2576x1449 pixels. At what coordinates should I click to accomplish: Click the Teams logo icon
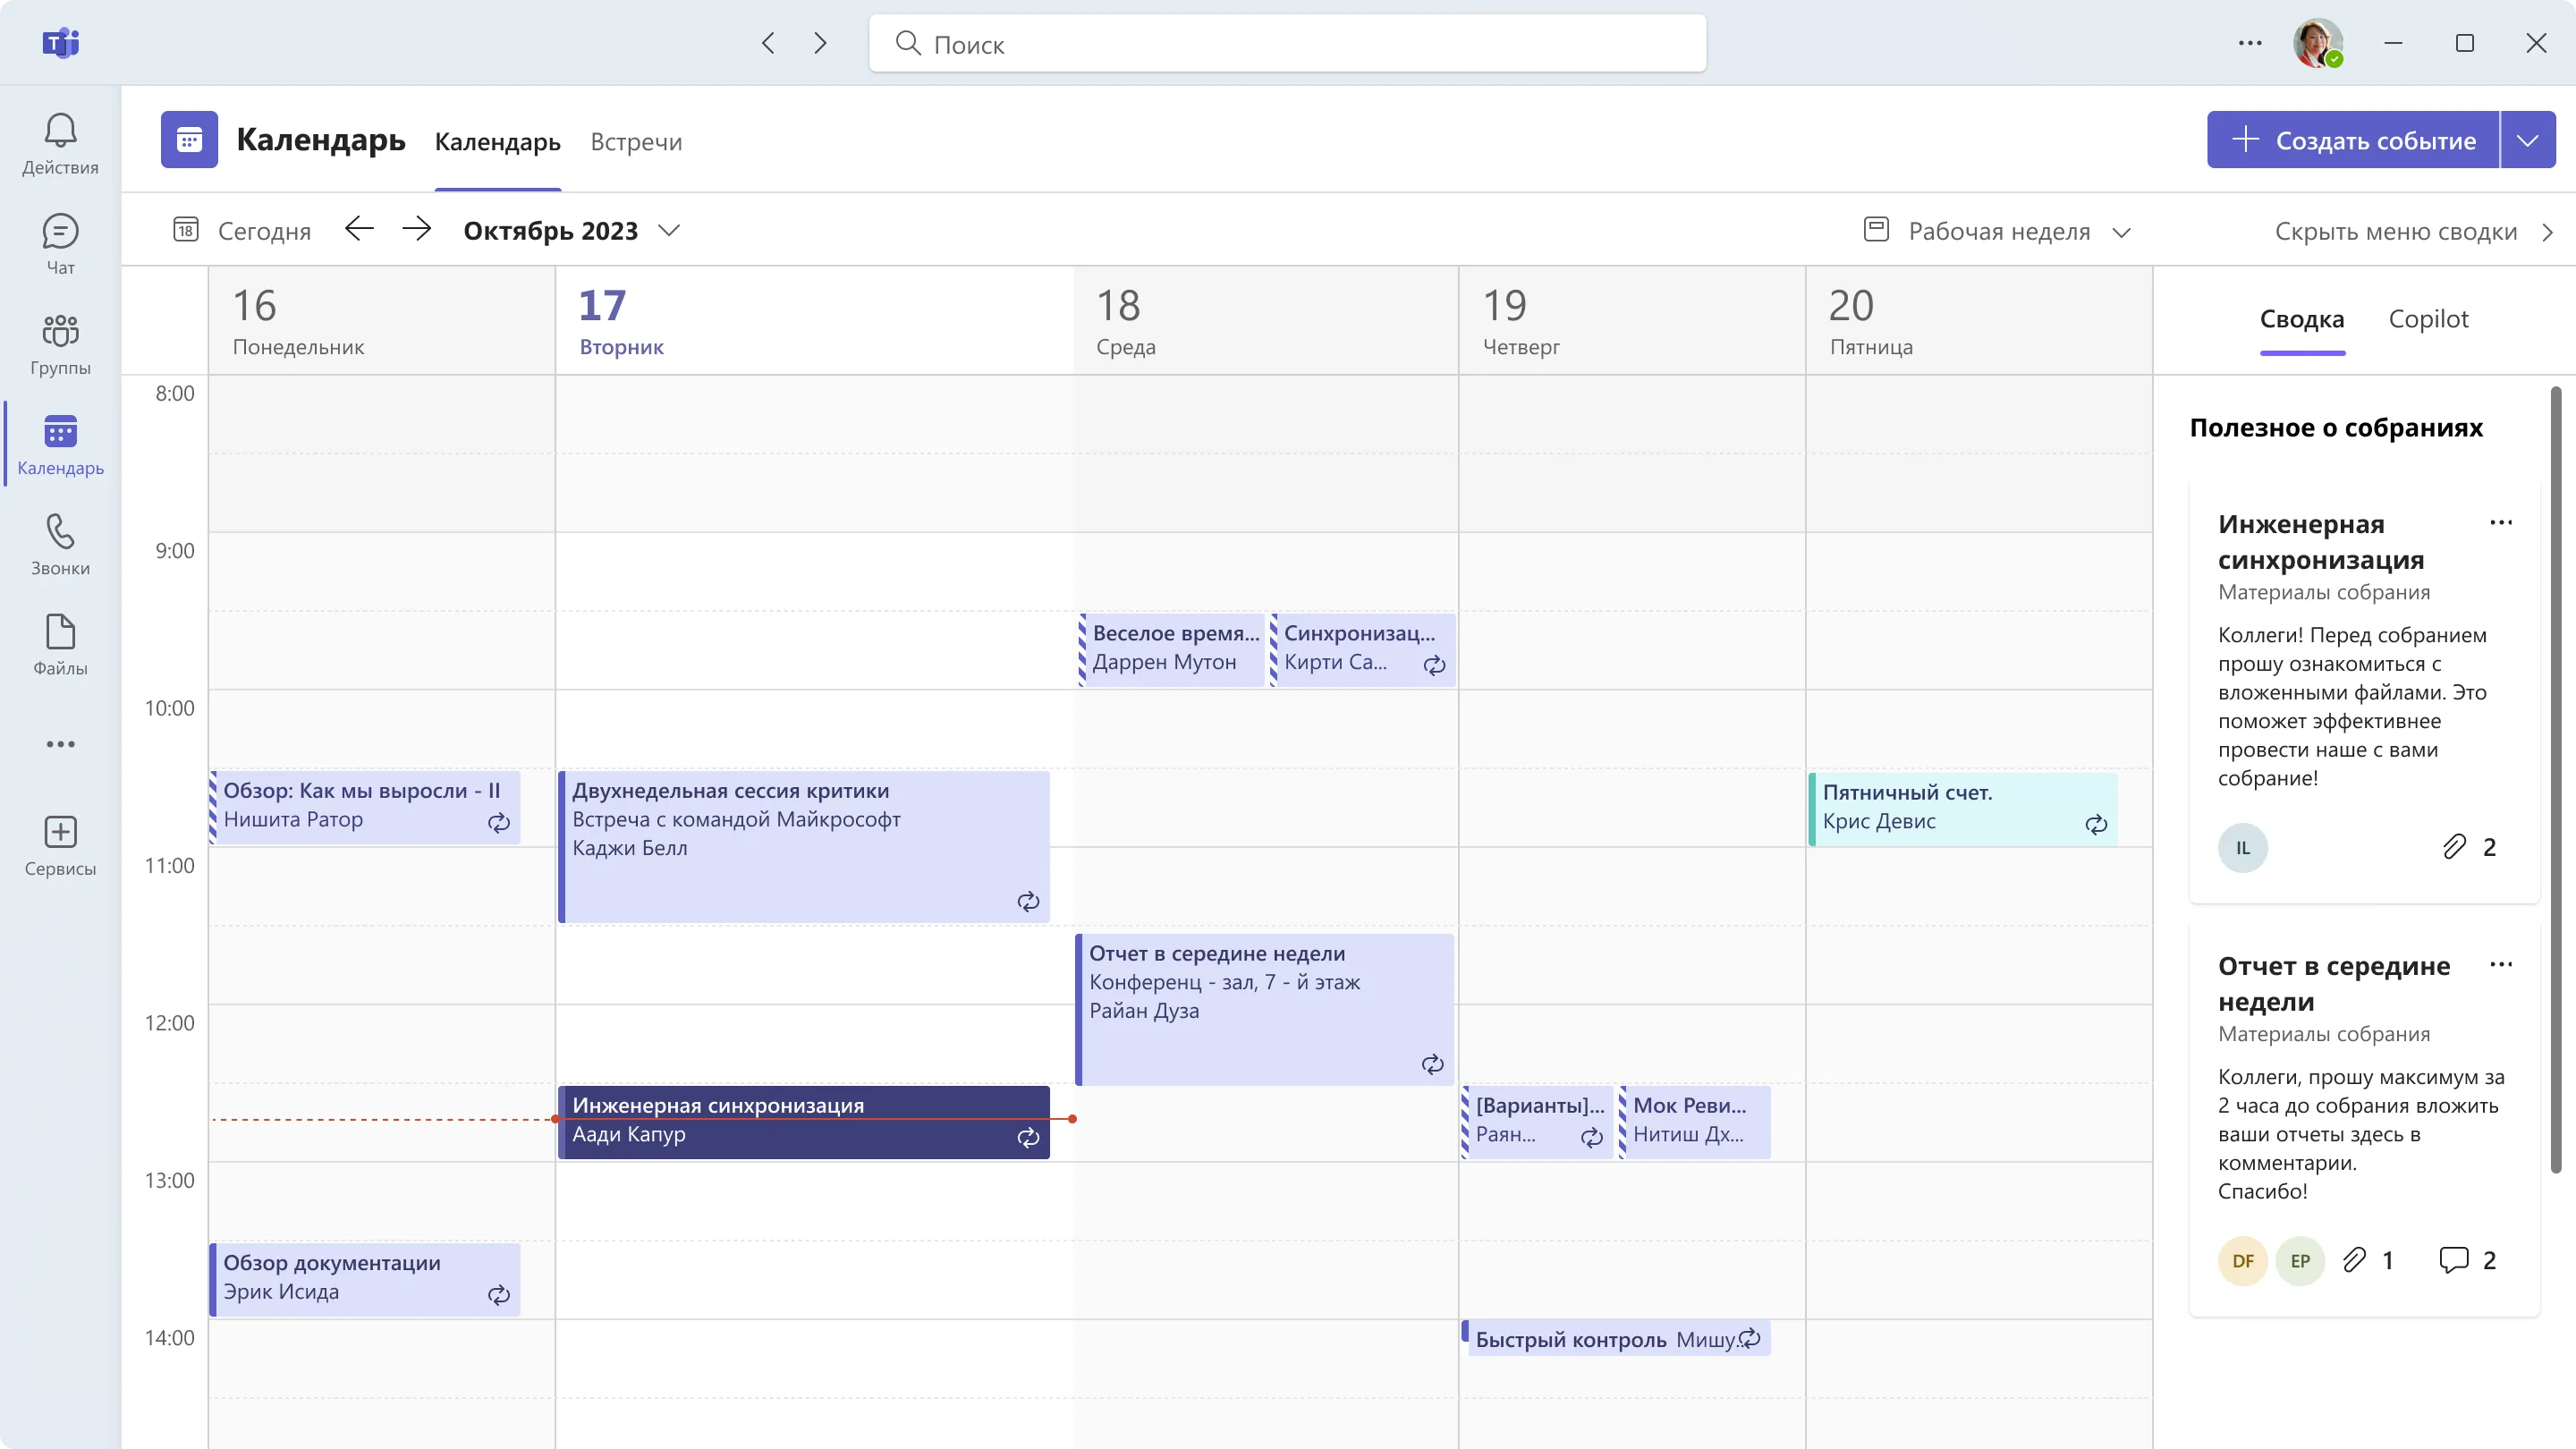pyautogui.click(x=60, y=43)
